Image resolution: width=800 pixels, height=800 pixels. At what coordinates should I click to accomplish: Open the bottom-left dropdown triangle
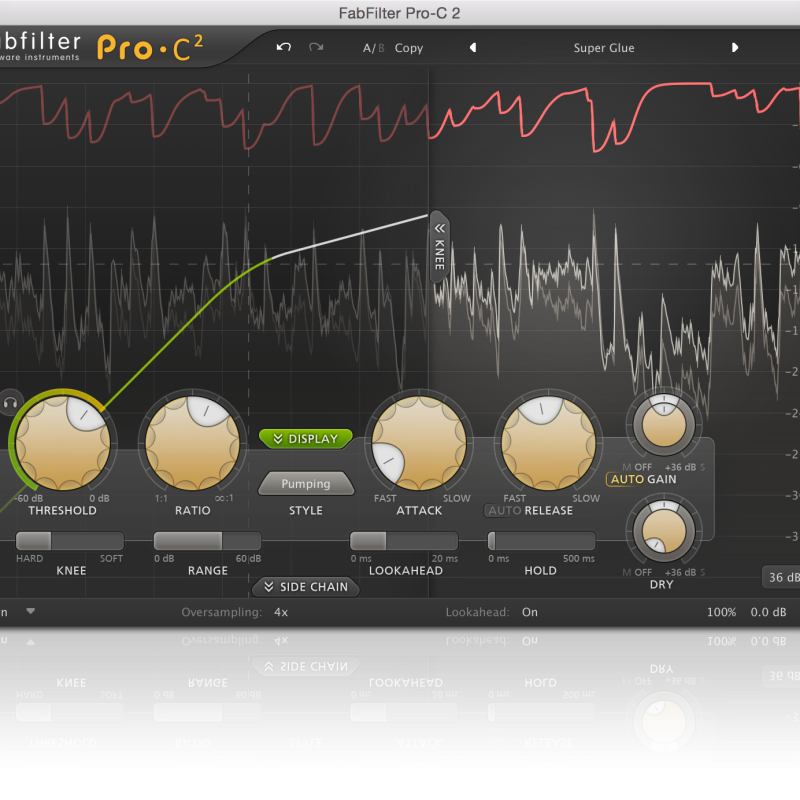pos(31,611)
